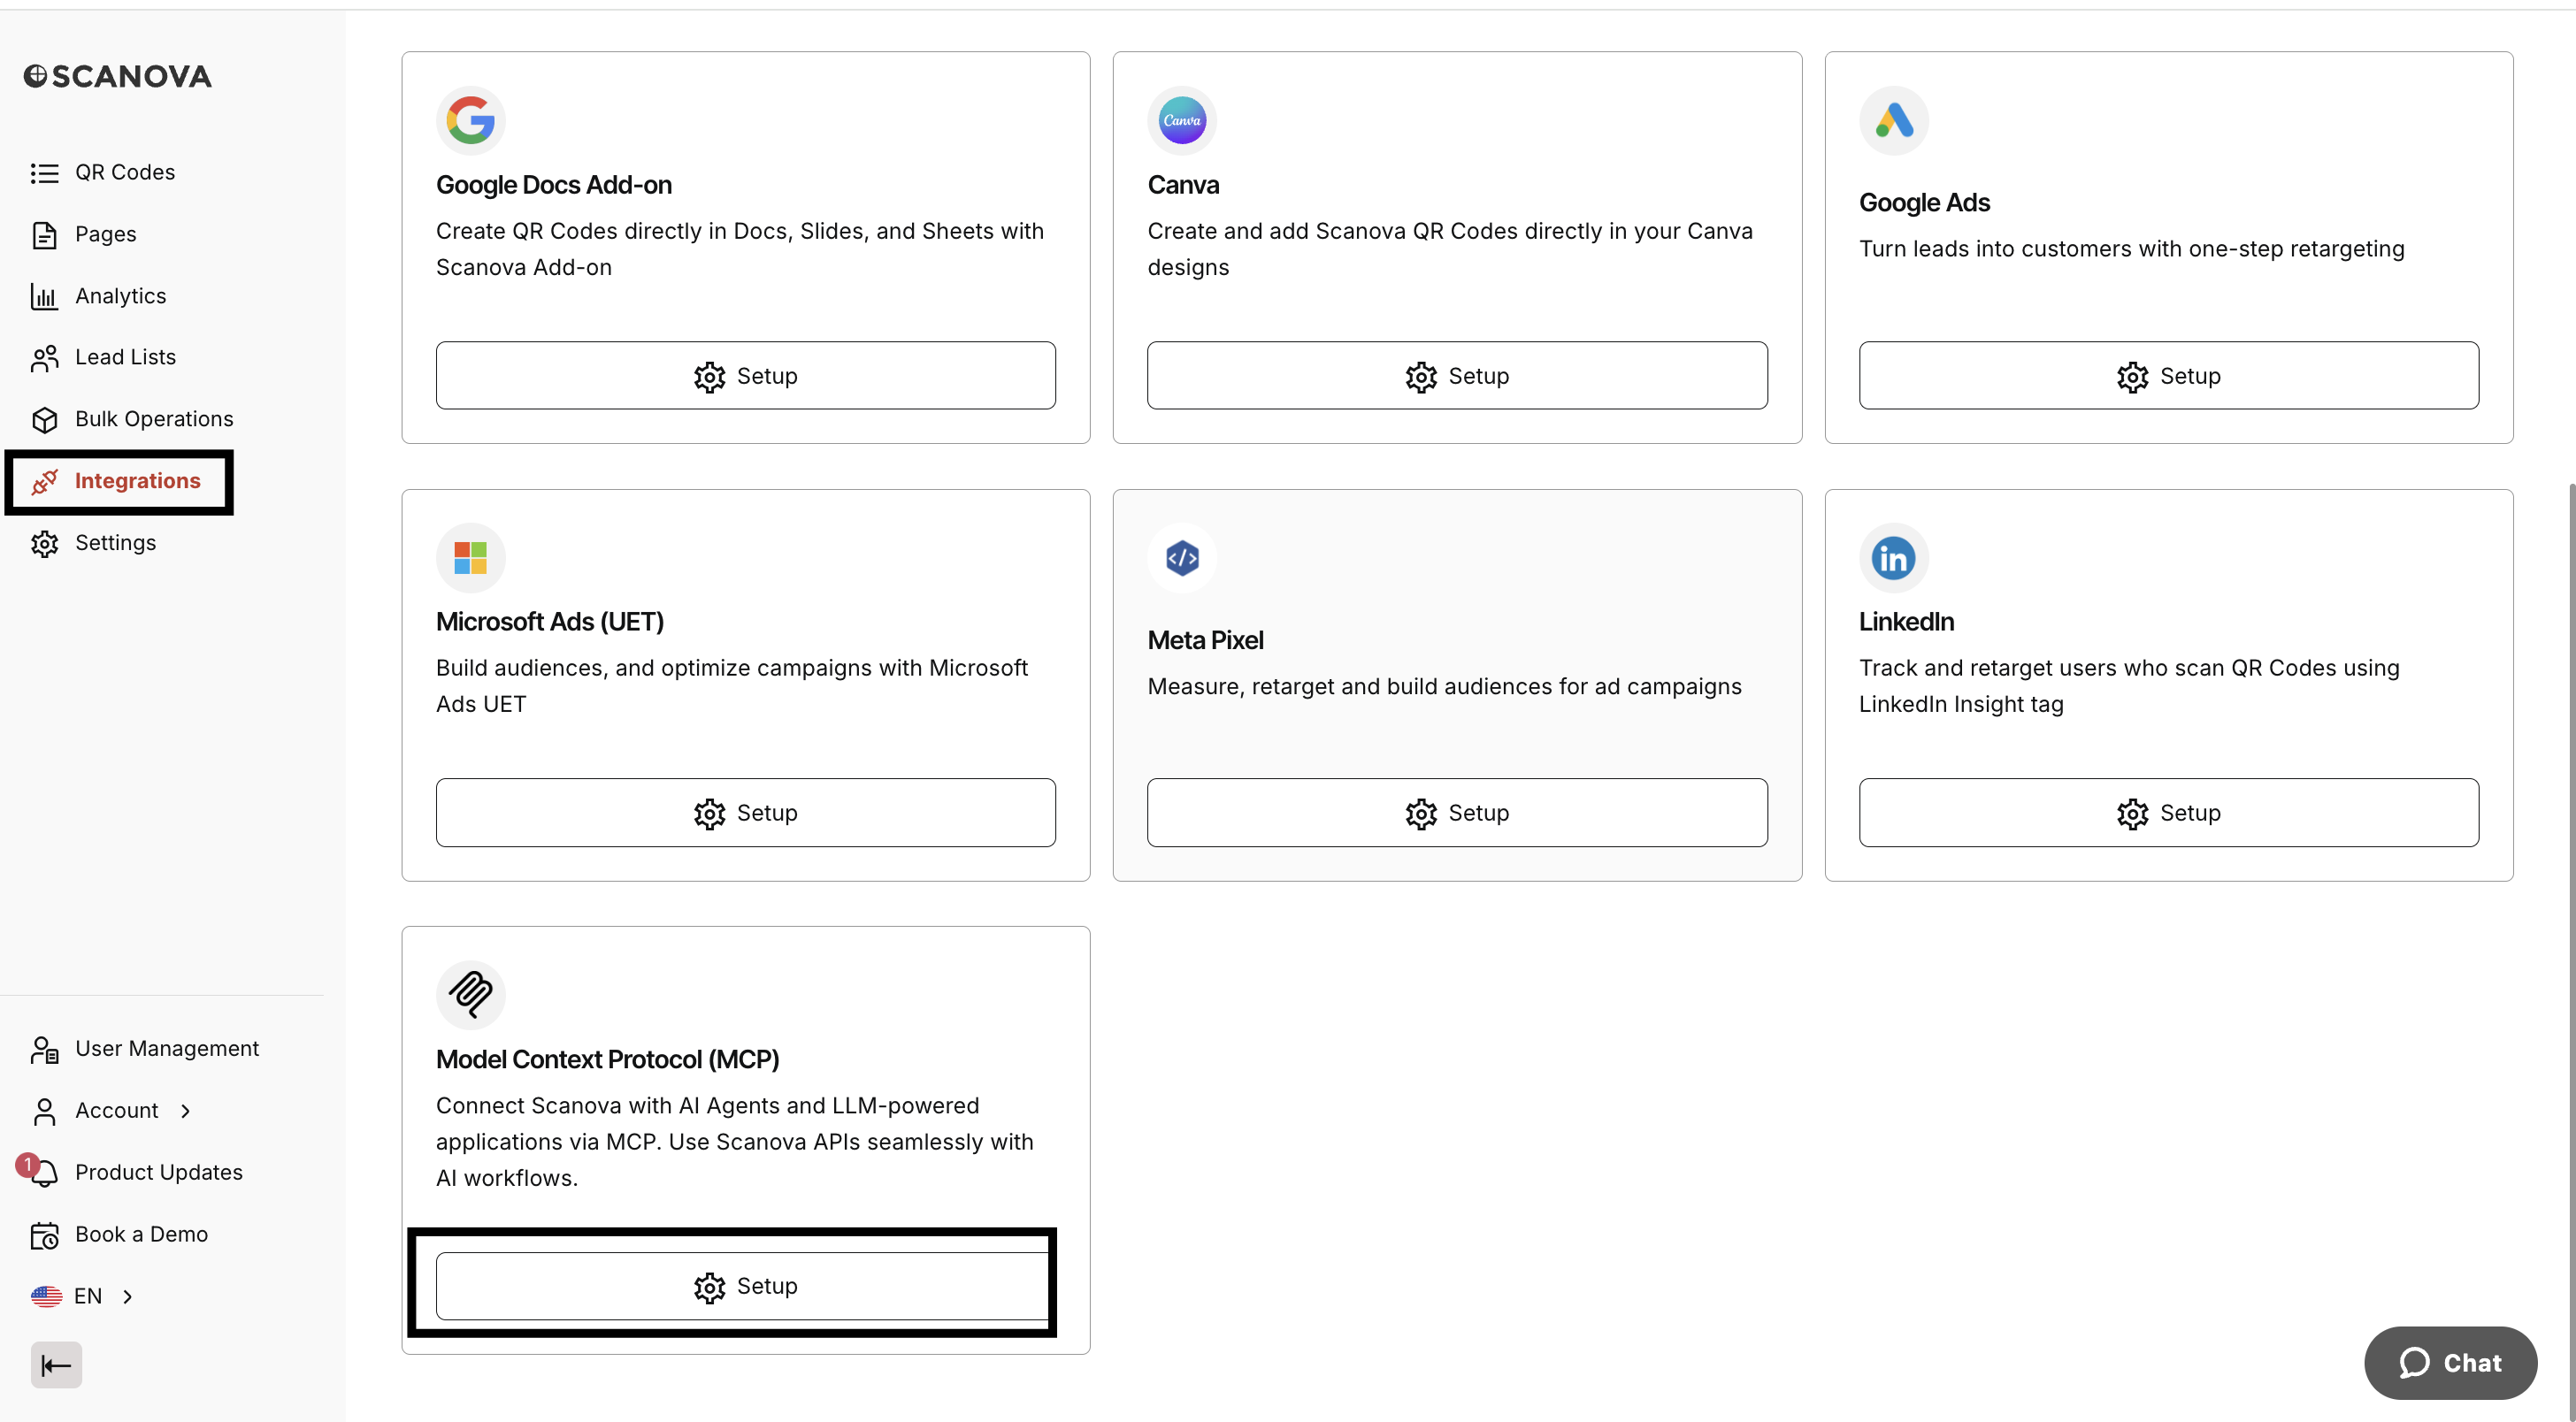Click the US flag language icon
The image size is (2576, 1422).
click(x=46, y=1297)
